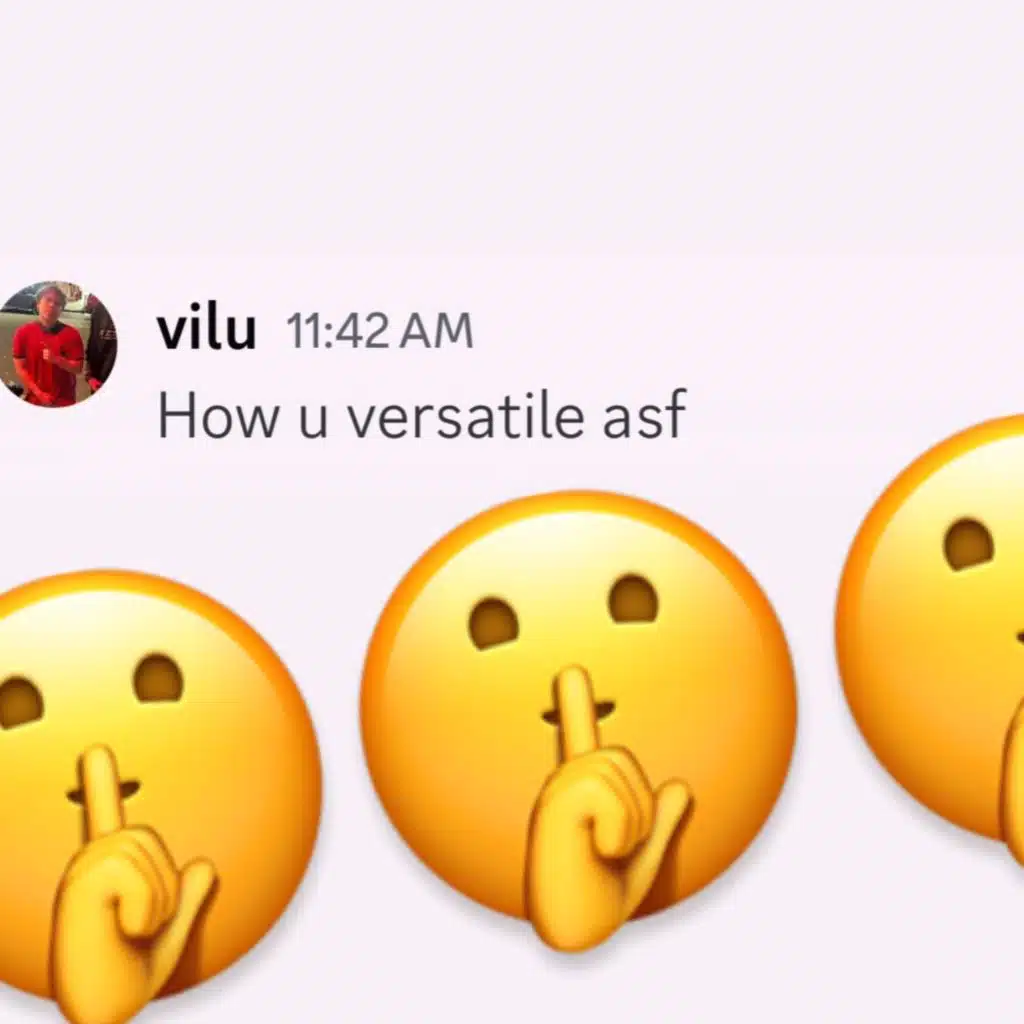Open vilu's profile avatar picture
The image size is (1024, 1024).
click(57, 344)
